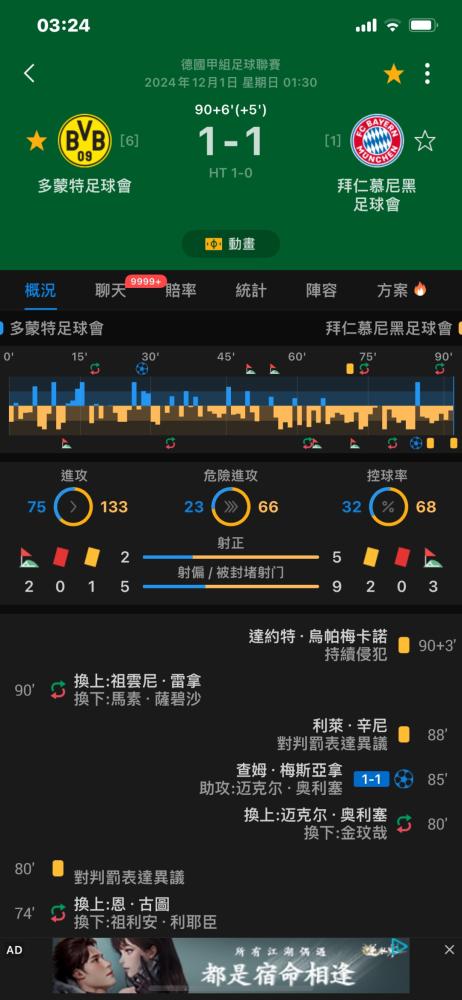Tap the 進攻 attack ring indicator
This screenshot has width=462, height=1000.
coord(73,507)
